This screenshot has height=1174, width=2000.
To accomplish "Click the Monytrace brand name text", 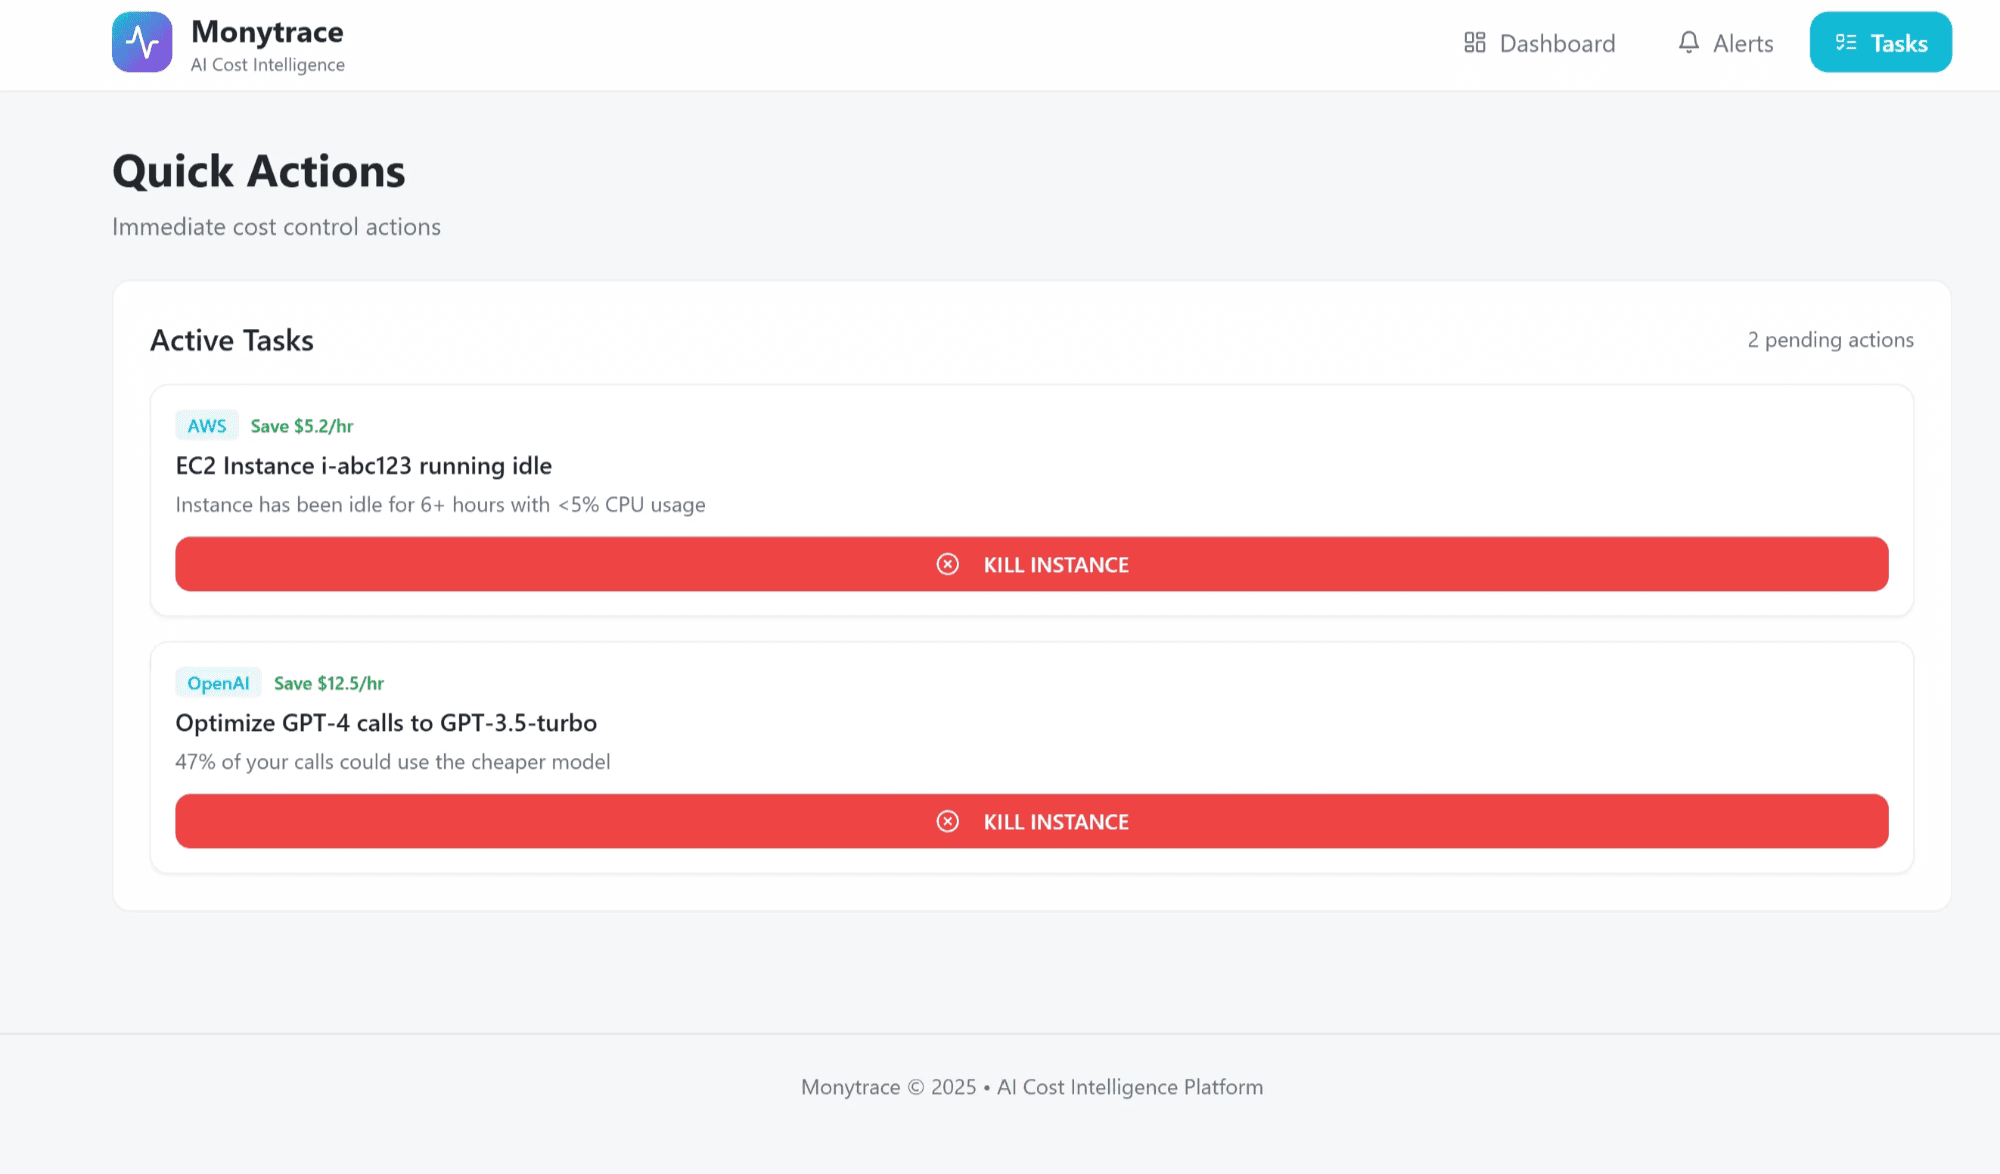I will pos(267,32).
